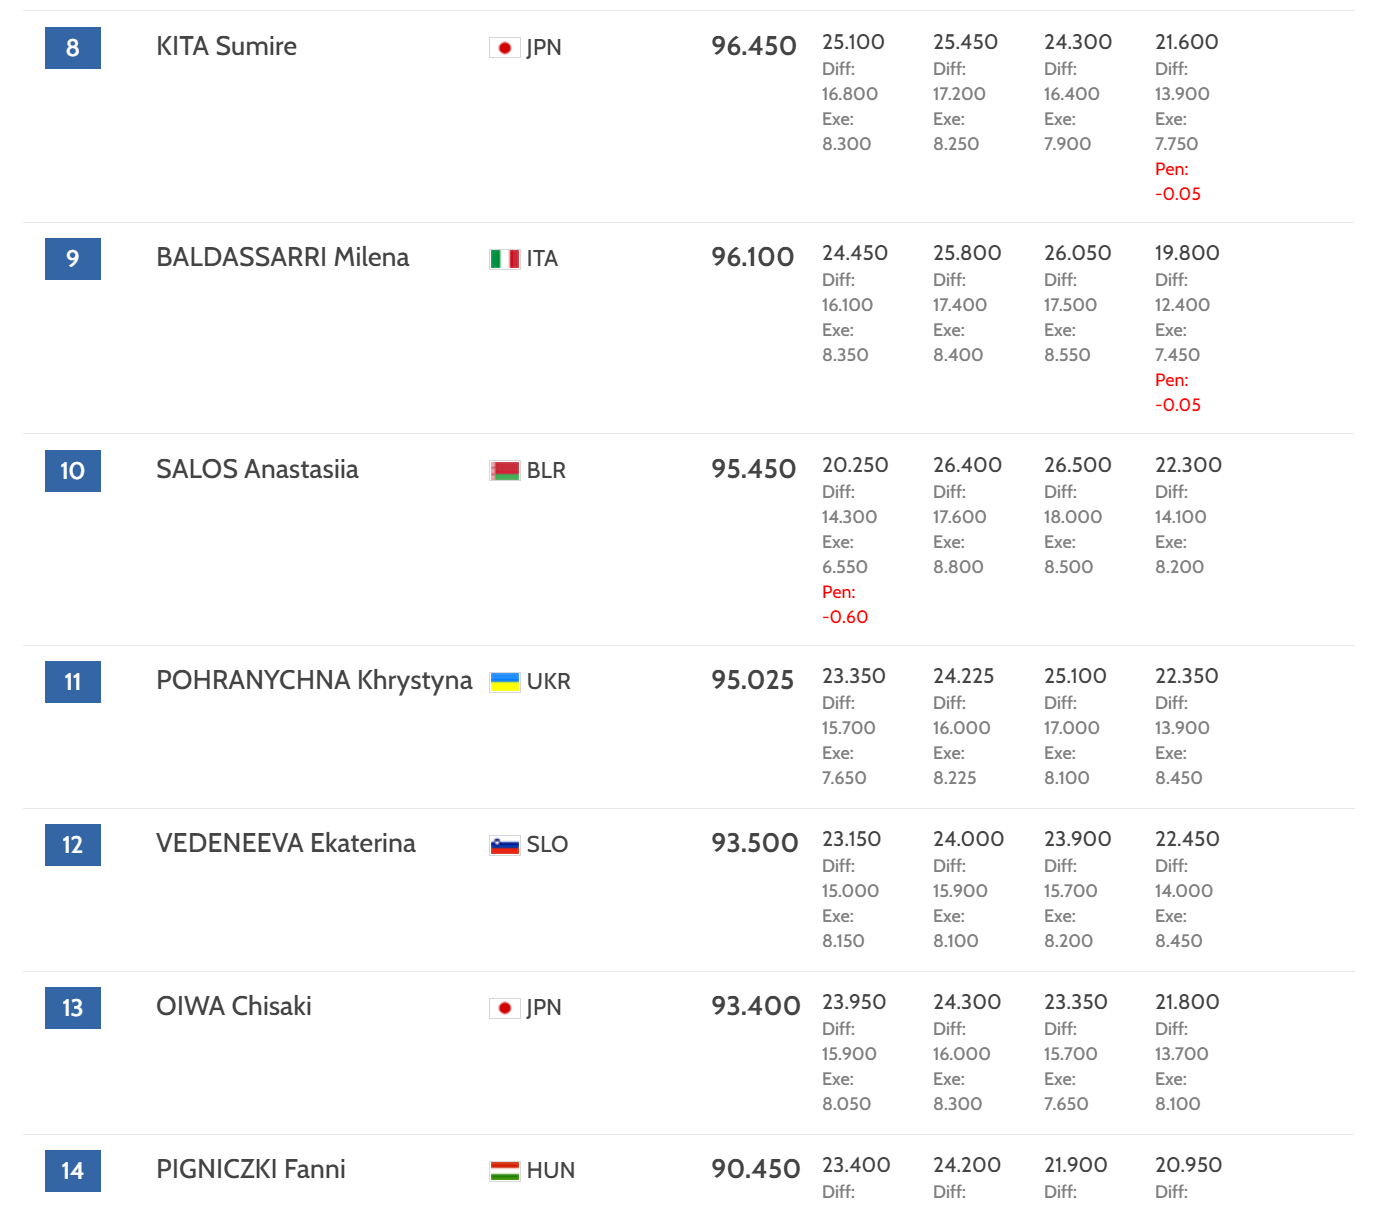The width and height of the screenshot is (1381, 1207).
Task: Click the Japan flag beside KITA Sumire
Action: (504, 48)
